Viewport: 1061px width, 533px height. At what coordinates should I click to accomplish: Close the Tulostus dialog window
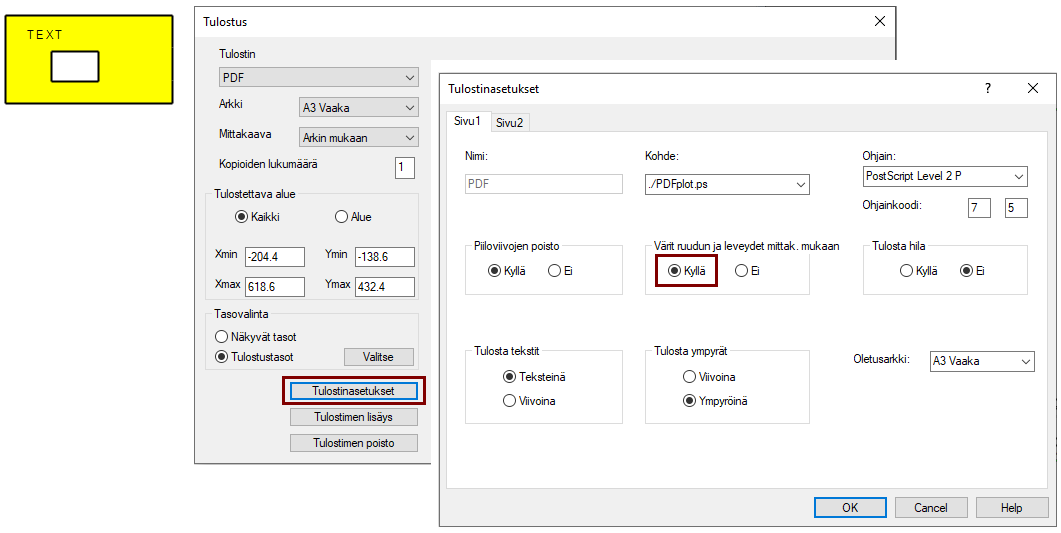[880, 21]
